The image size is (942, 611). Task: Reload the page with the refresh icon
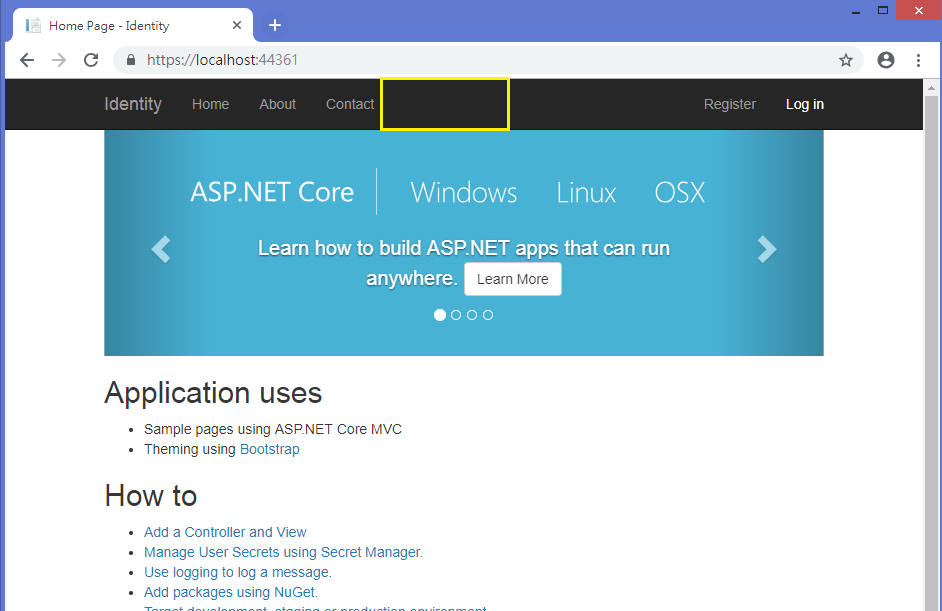click(x=91, y=60)
